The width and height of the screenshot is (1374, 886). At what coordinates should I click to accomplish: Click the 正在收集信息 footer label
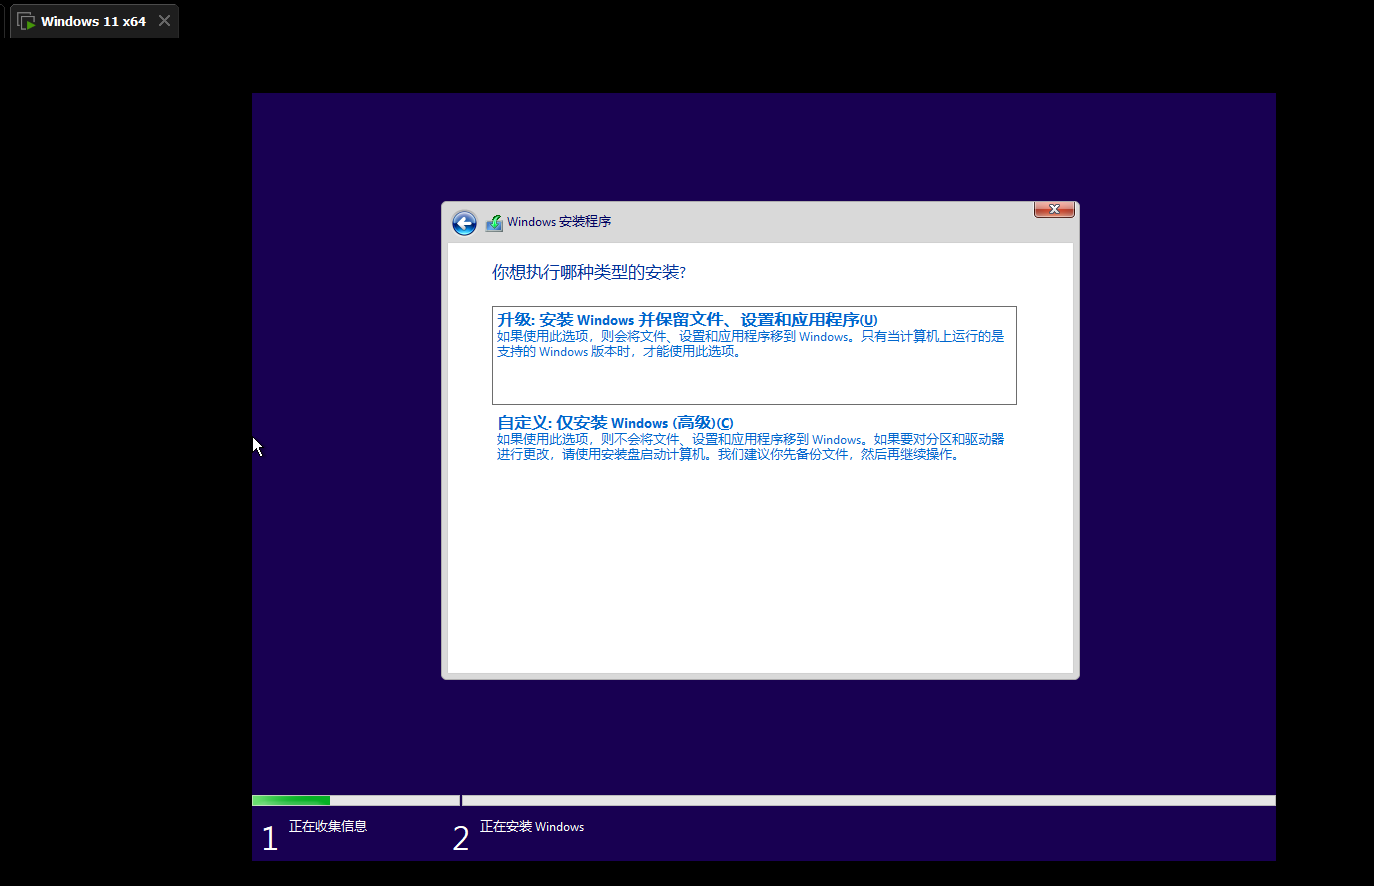[x=328, y=826]
